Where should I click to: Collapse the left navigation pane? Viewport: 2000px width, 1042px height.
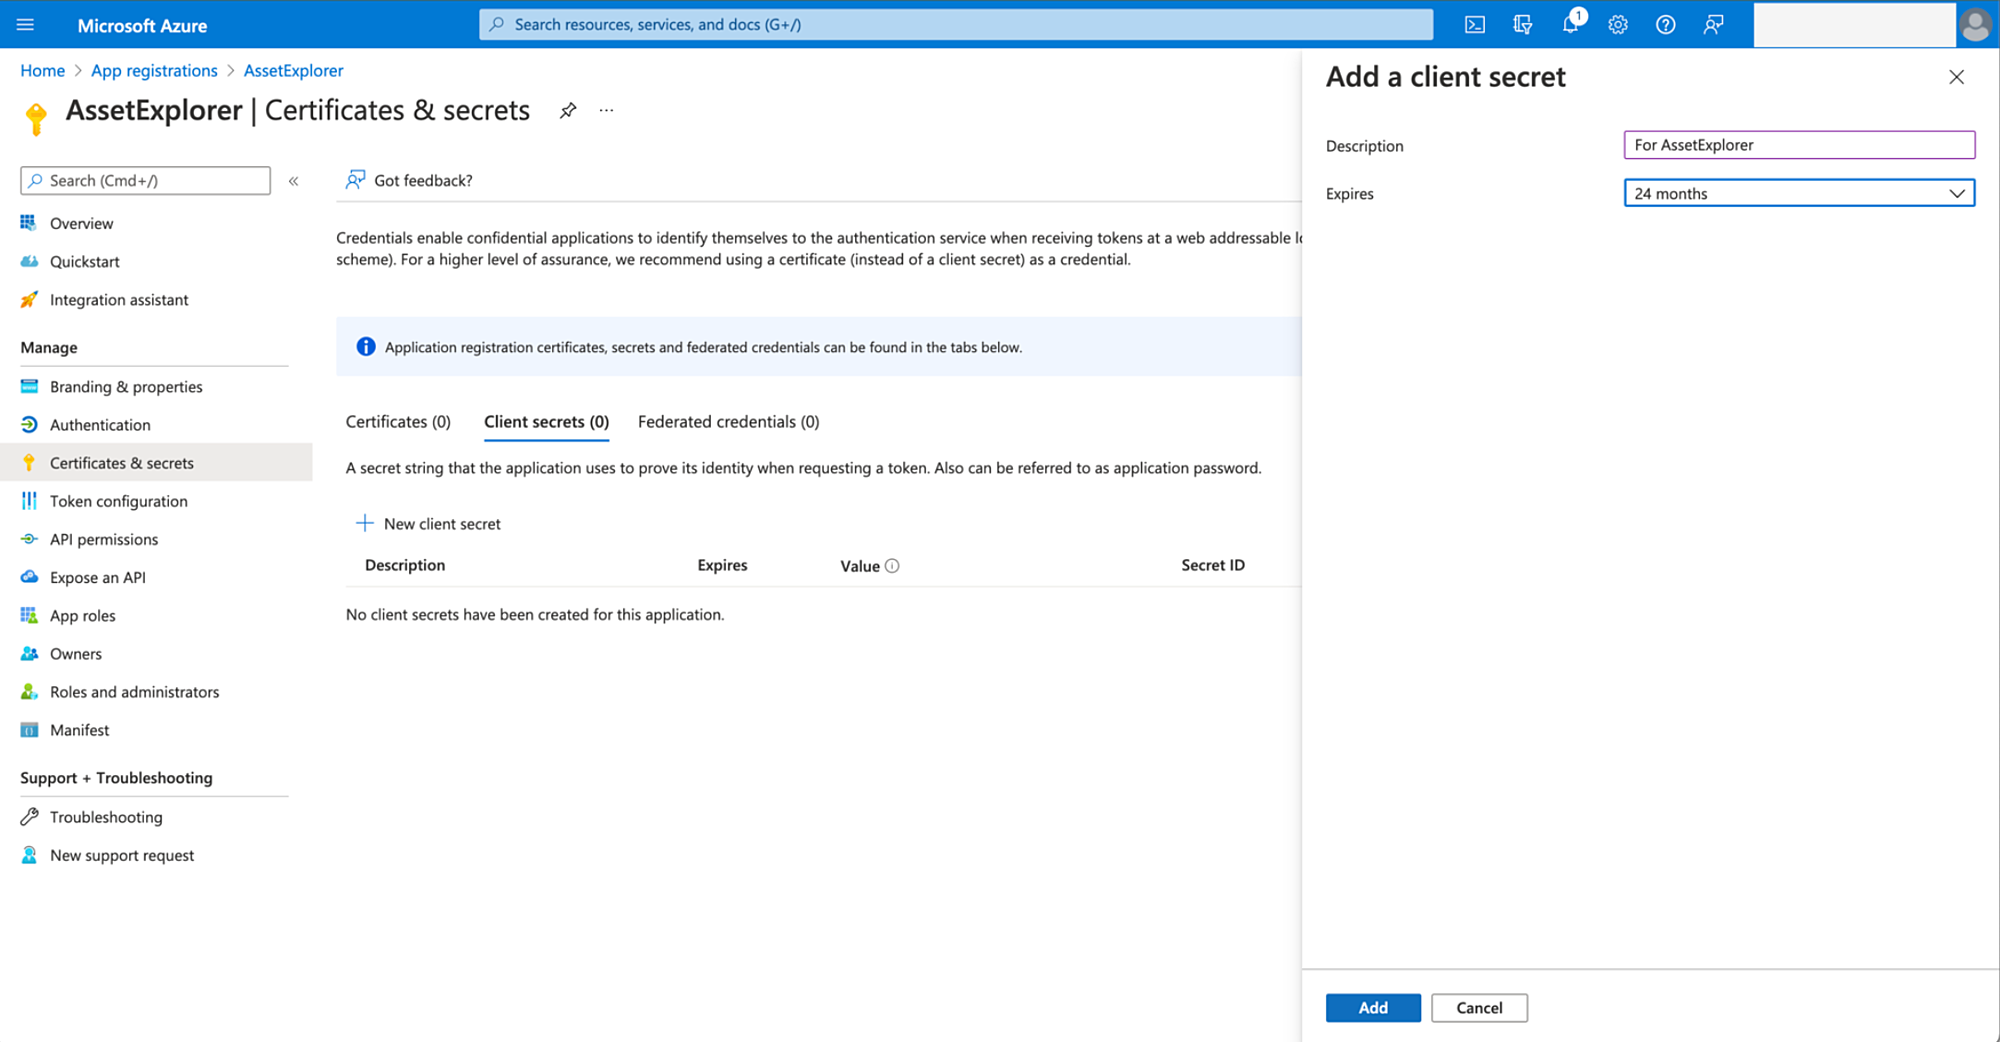click(294, 181)
